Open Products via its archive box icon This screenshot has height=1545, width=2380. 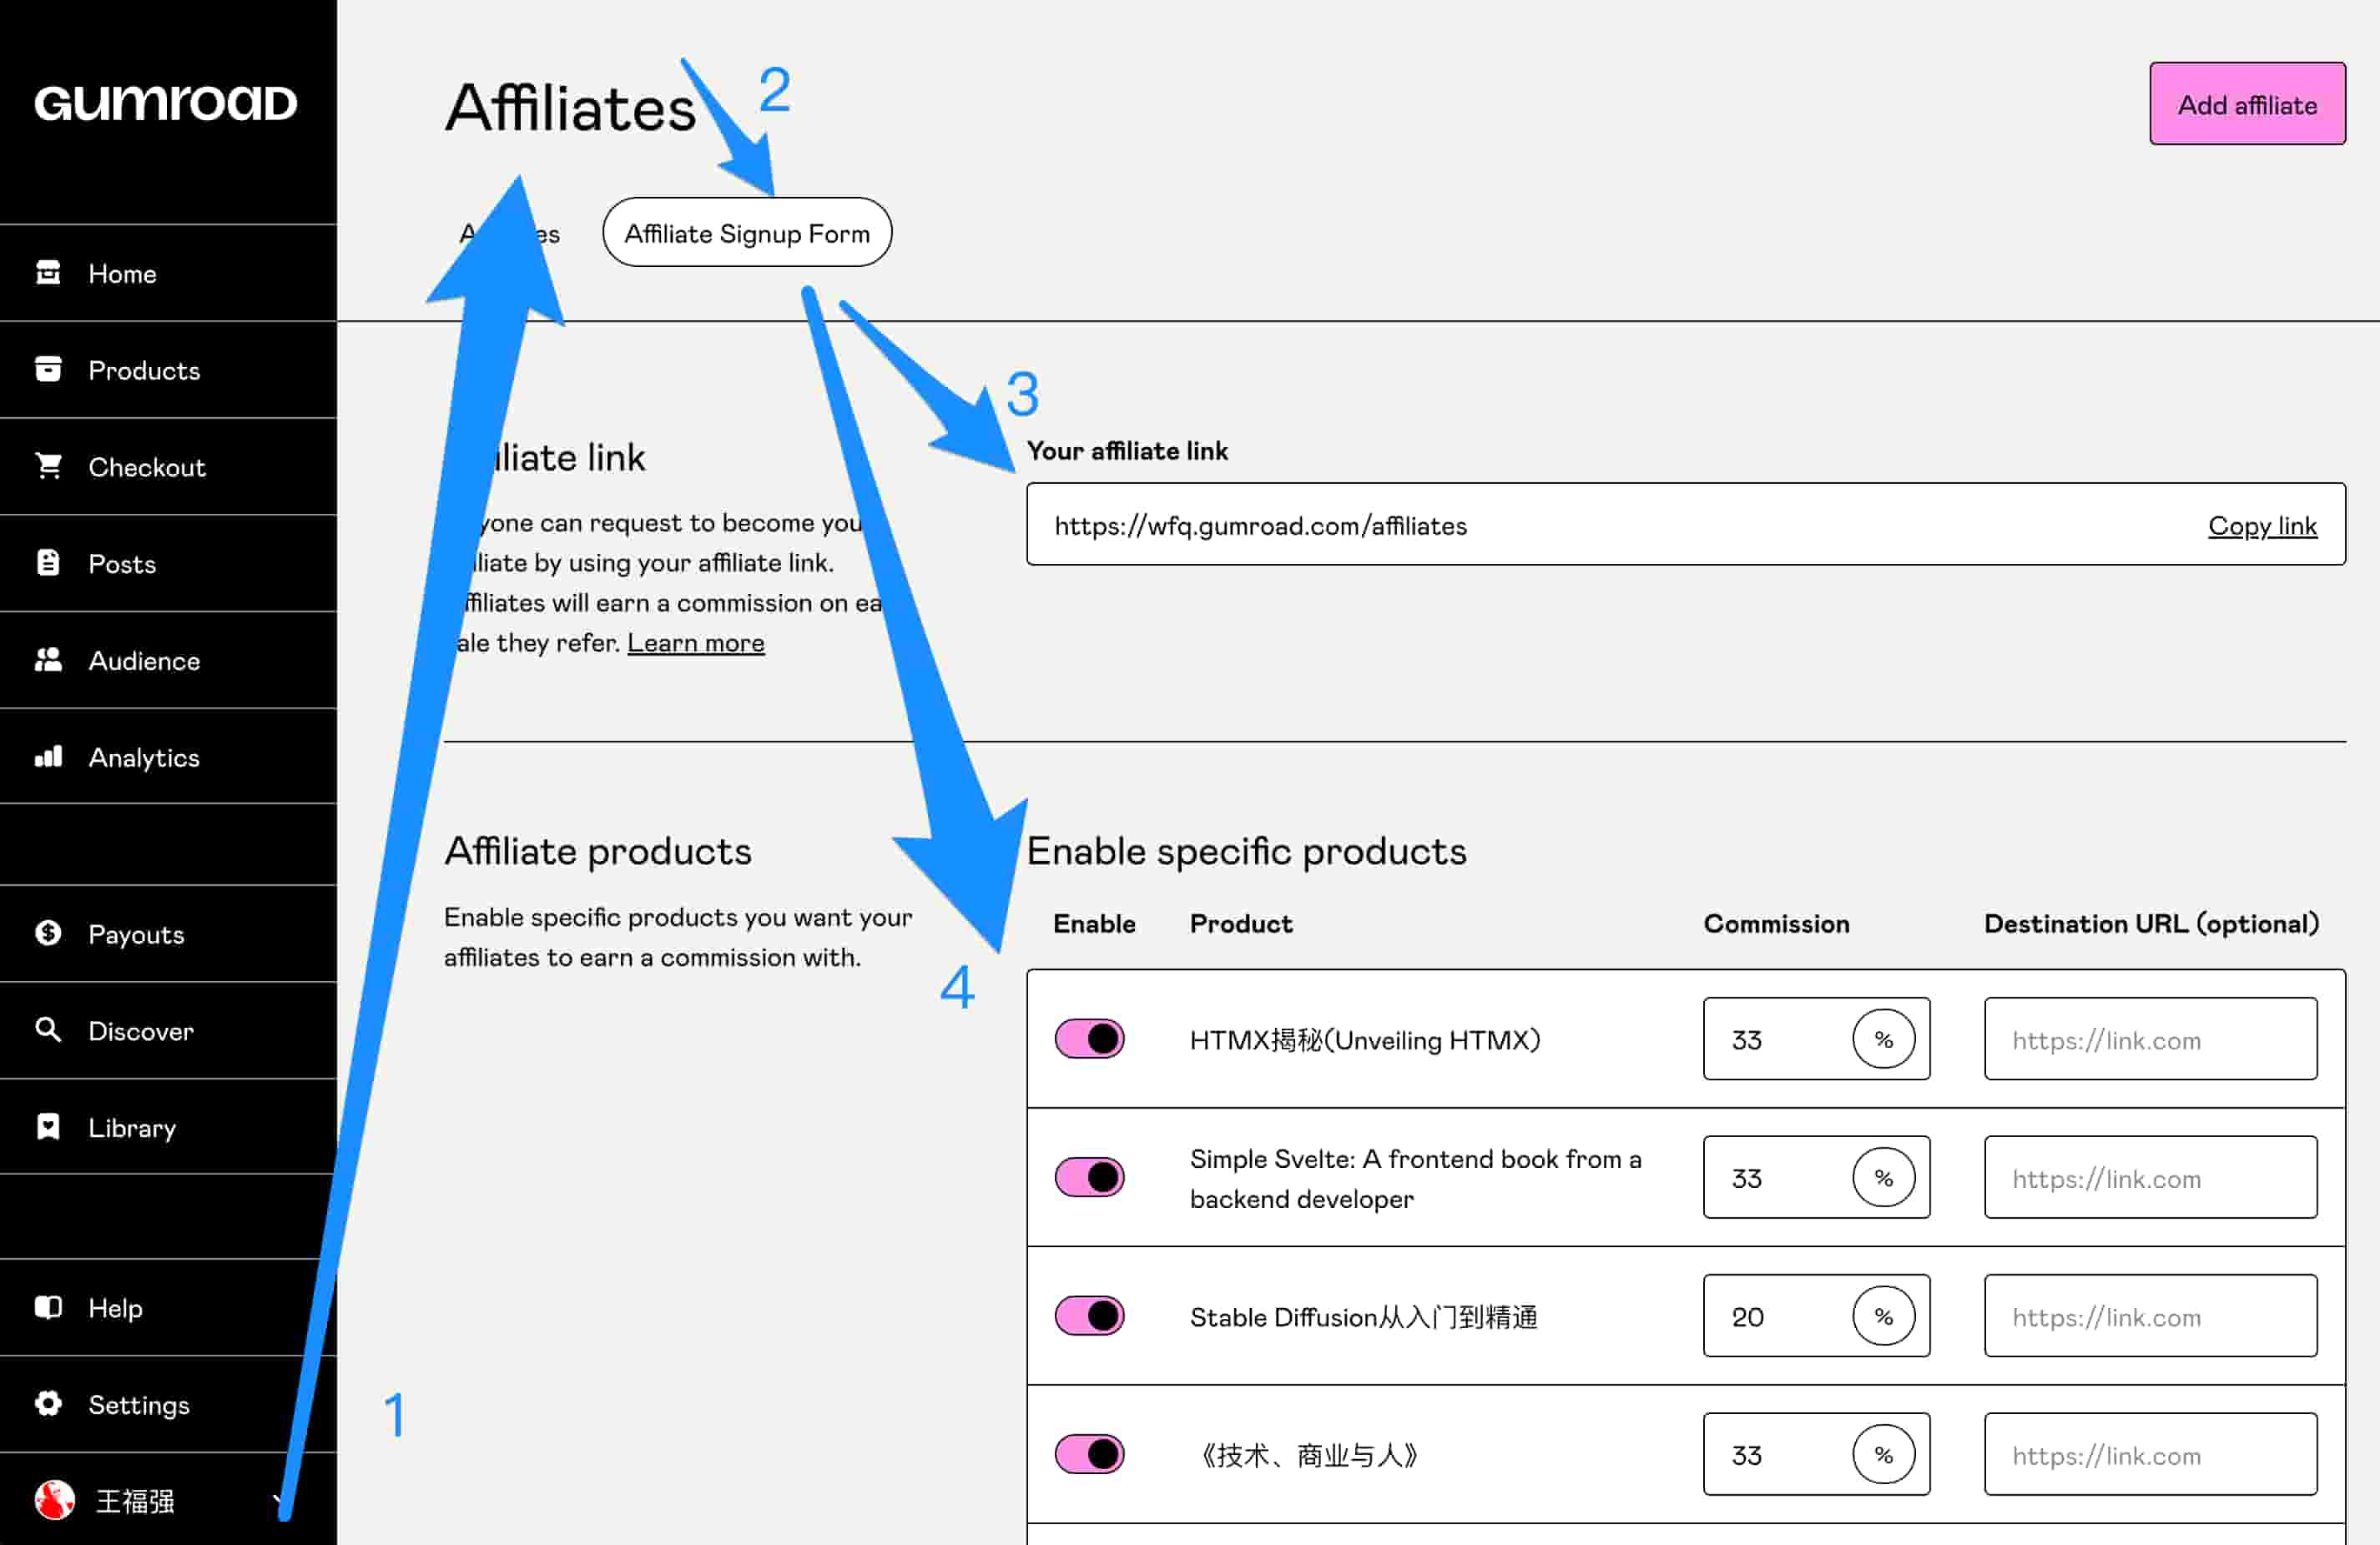point(48,369)
